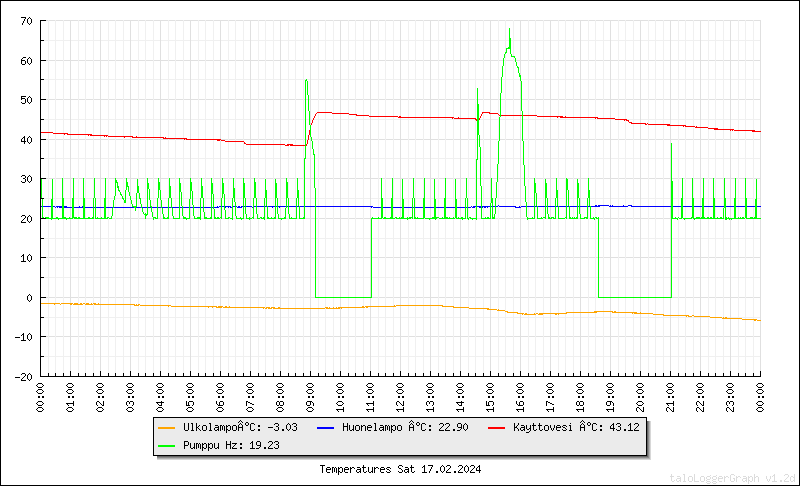The image size is (800, 486).
Task: Click the x-axis time label 14:00
Action: coord(461,398)
